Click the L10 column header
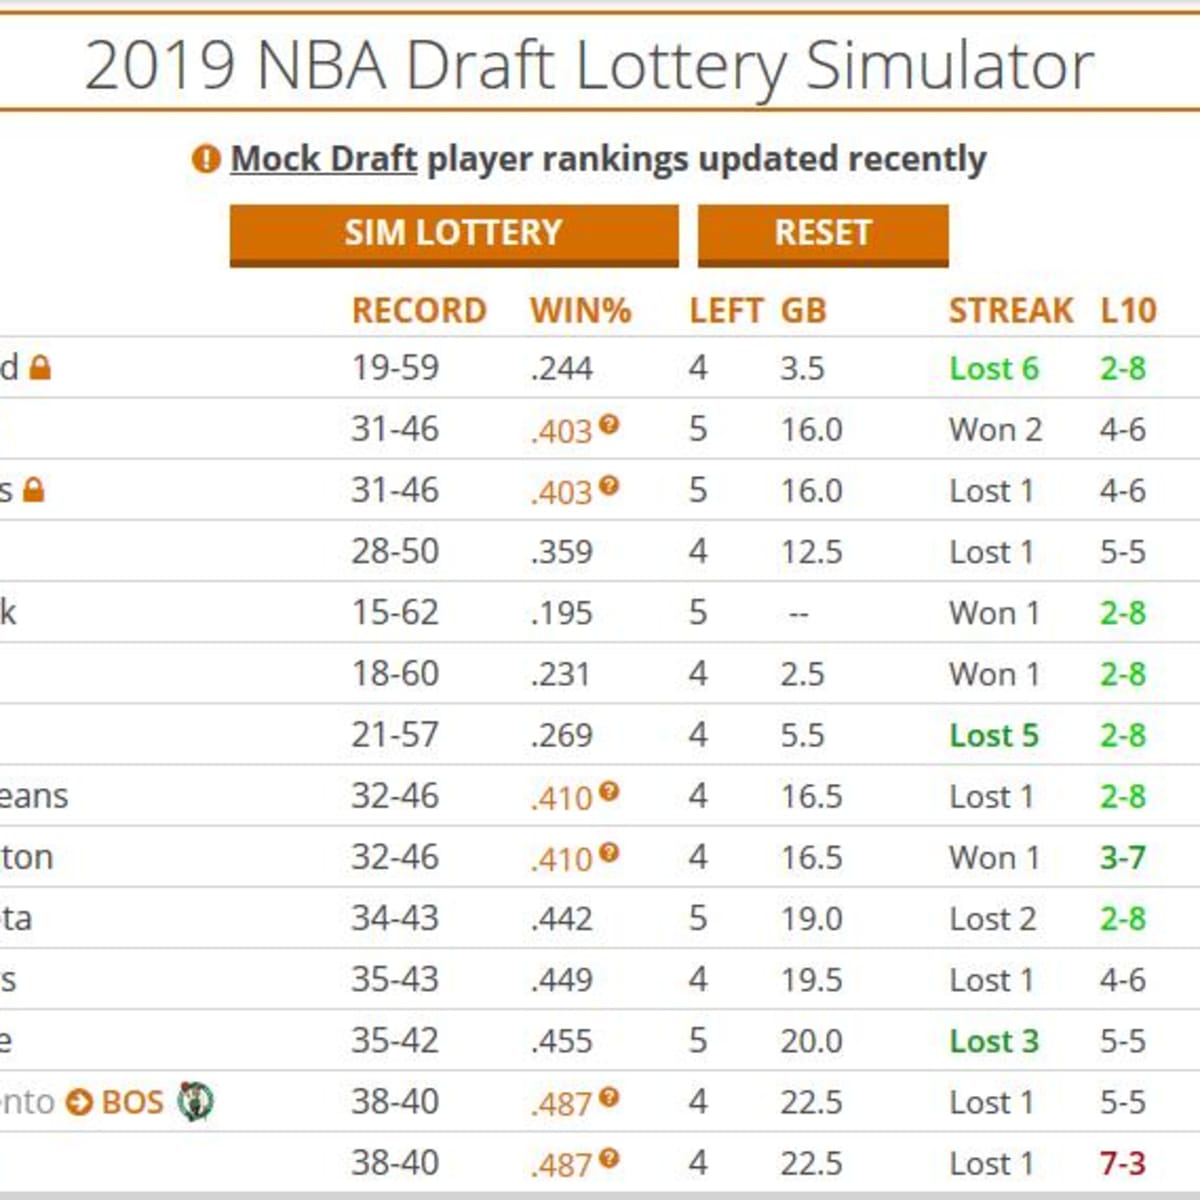Screen dimensions: 1200x1200 [x=1128, y=311]
